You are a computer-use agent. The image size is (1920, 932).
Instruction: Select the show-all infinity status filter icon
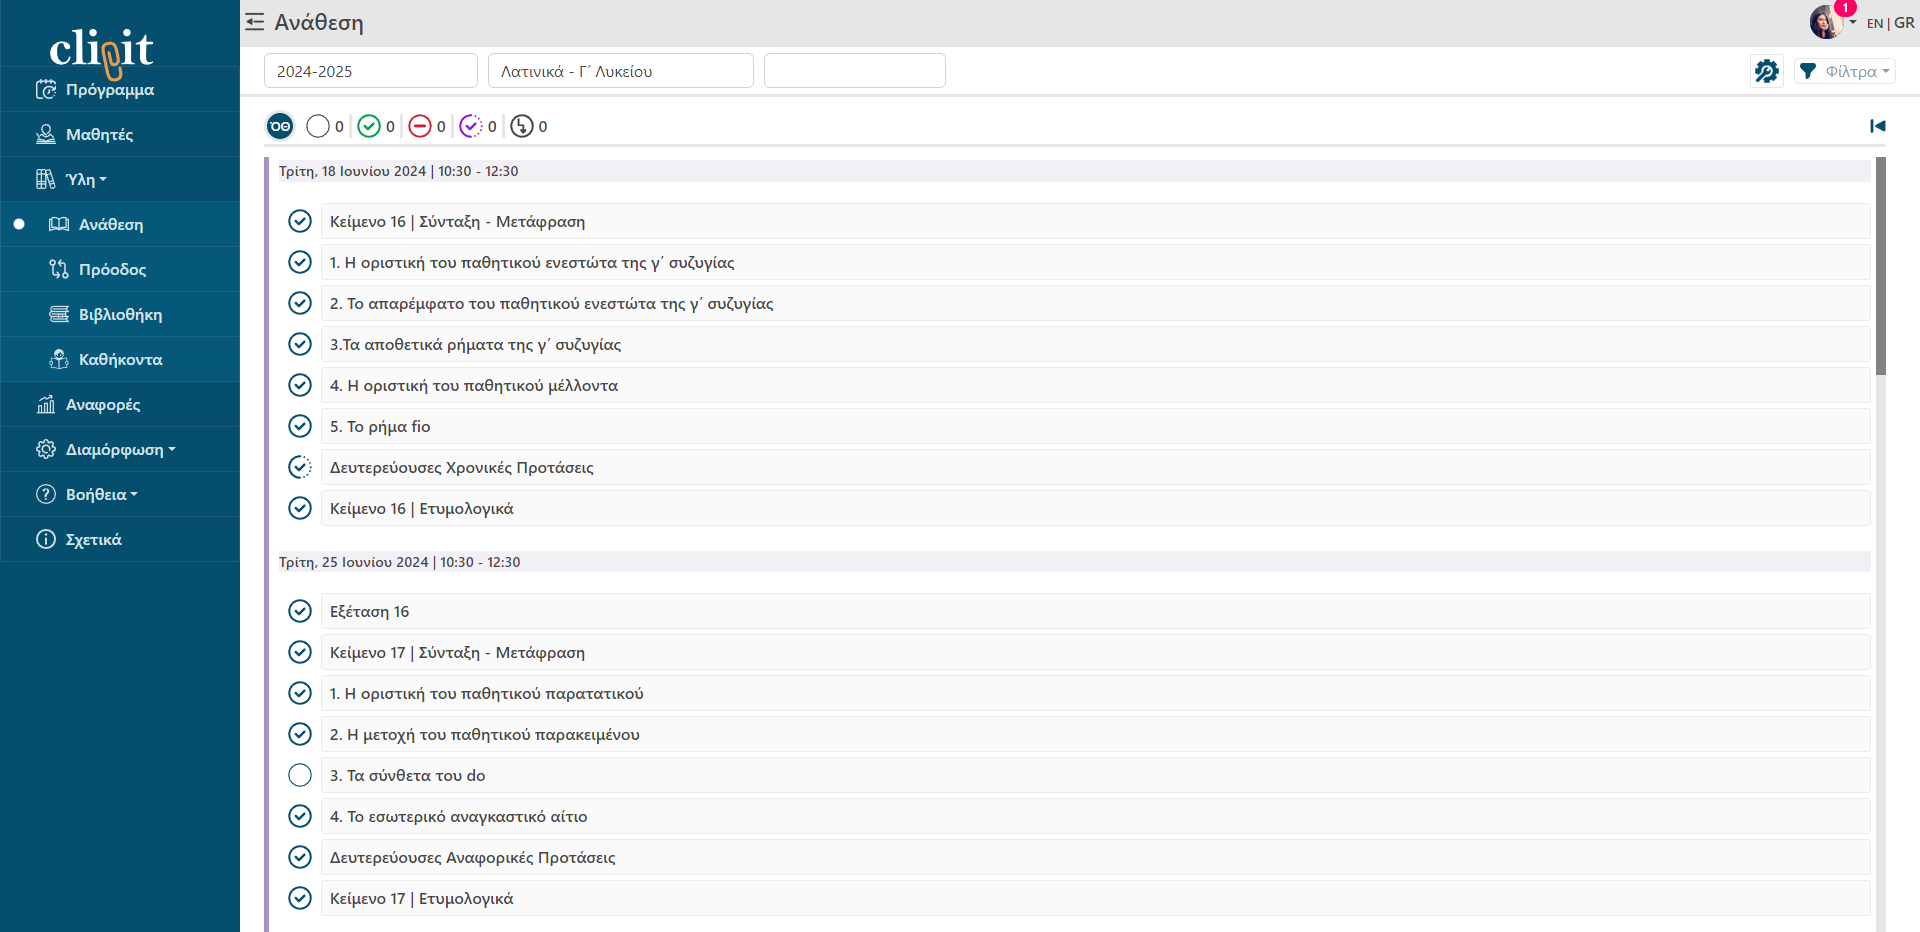click(280, 126)
